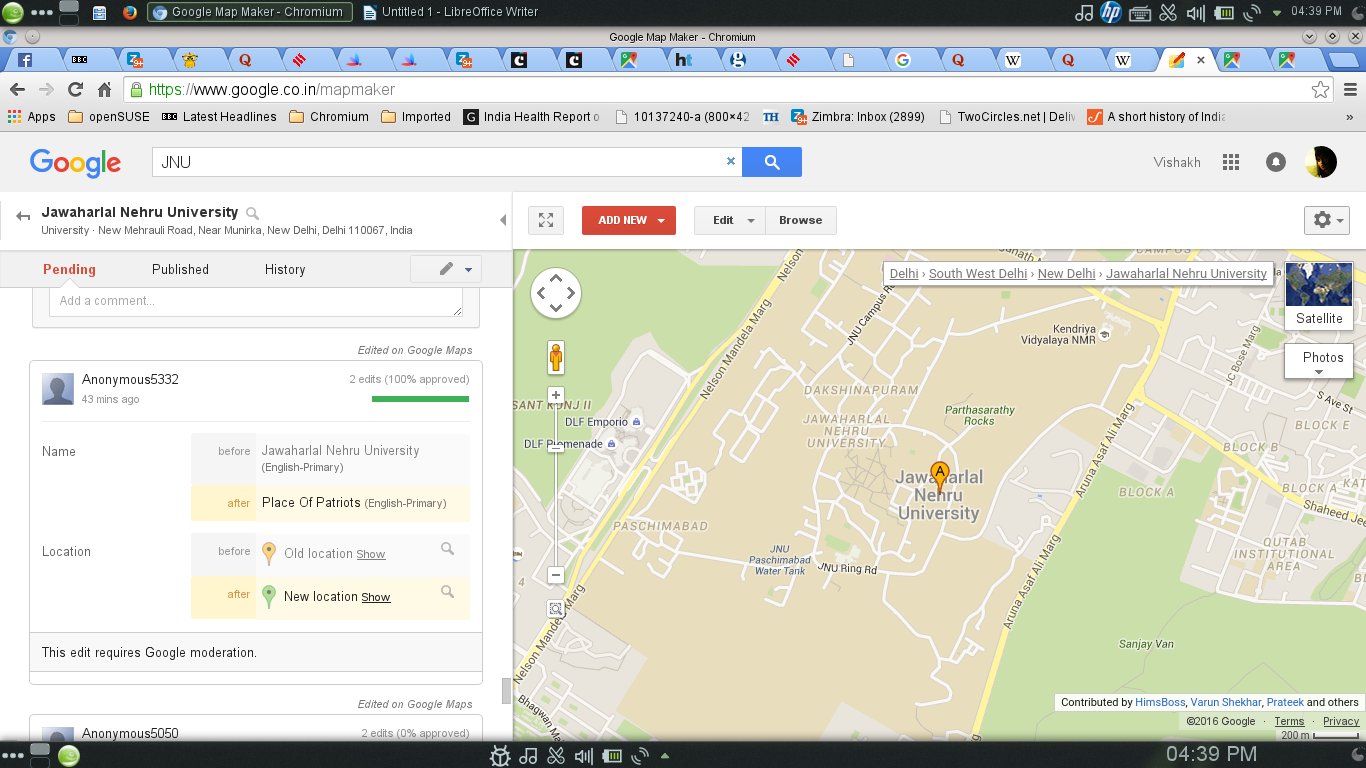Open Firefox from the top panel
1366x768 pixels.
pos(130,12)
